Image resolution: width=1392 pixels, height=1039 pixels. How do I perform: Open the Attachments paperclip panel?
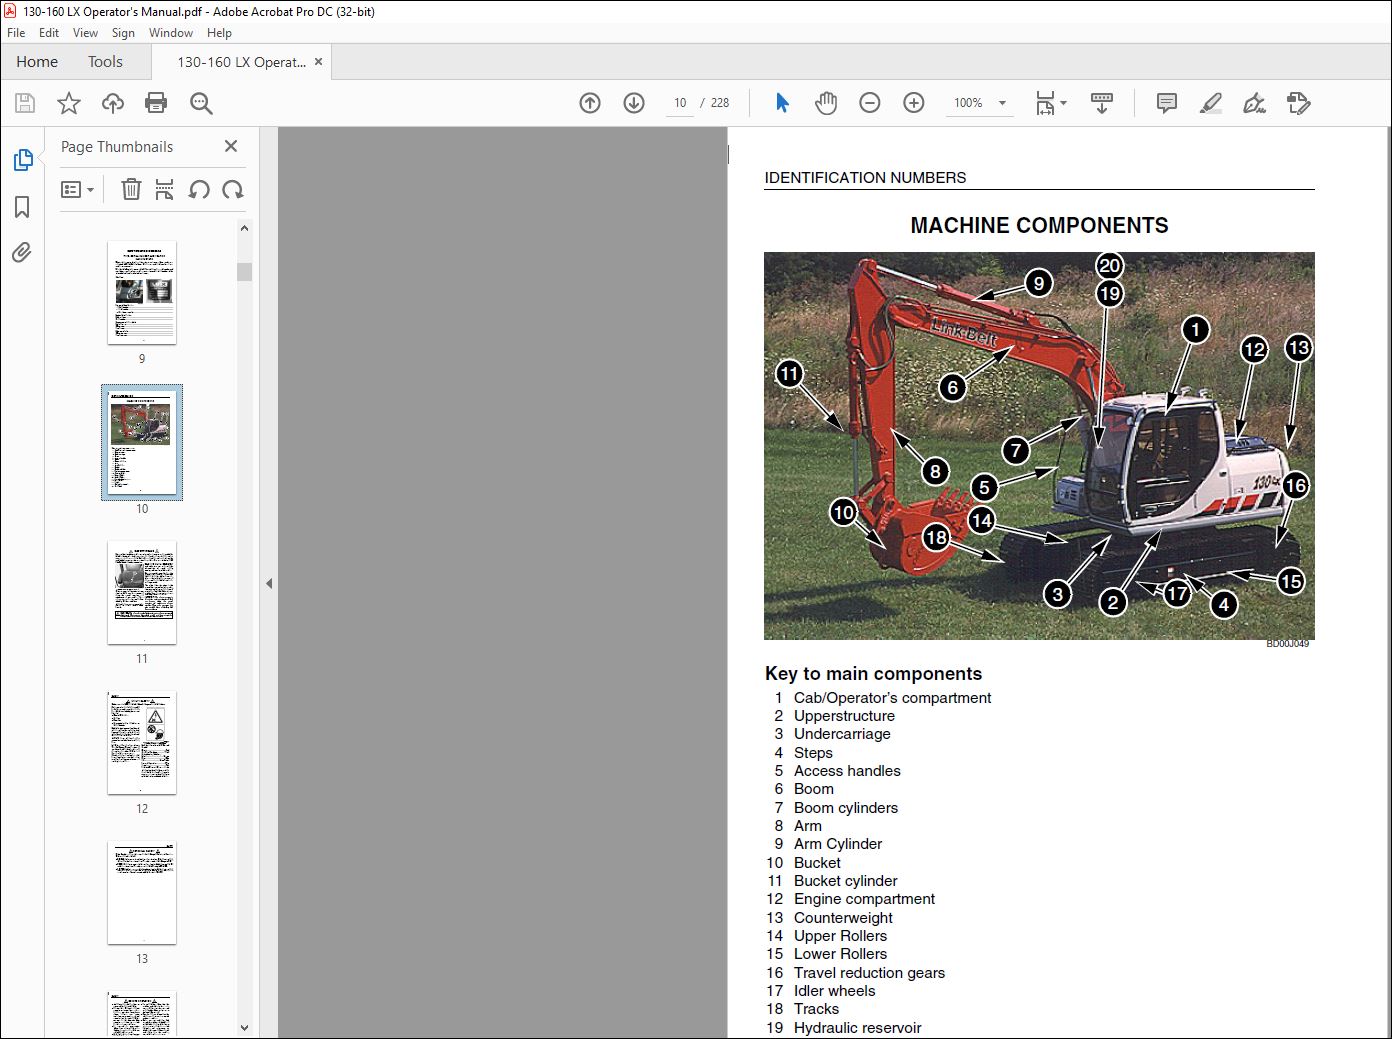pos(22,252)
